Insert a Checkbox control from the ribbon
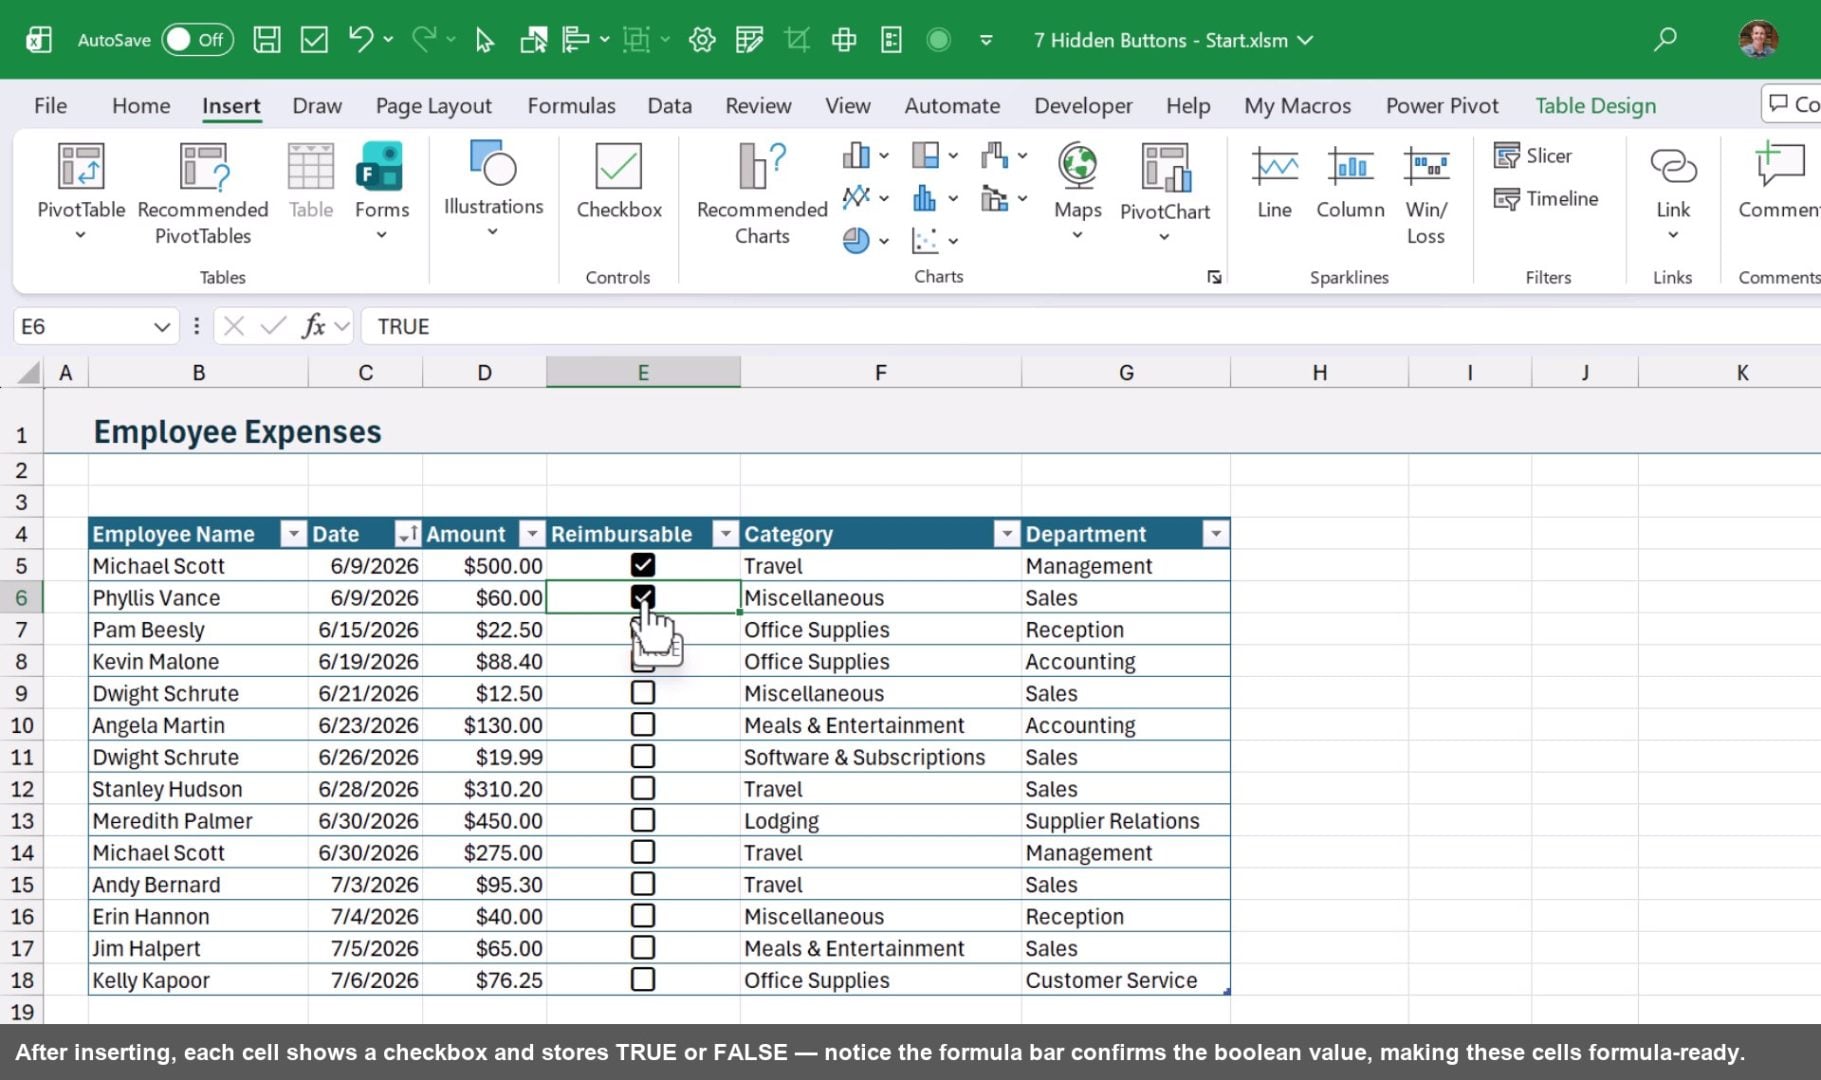Screen dimensions: 1821x1080 (x=619, y=181)
